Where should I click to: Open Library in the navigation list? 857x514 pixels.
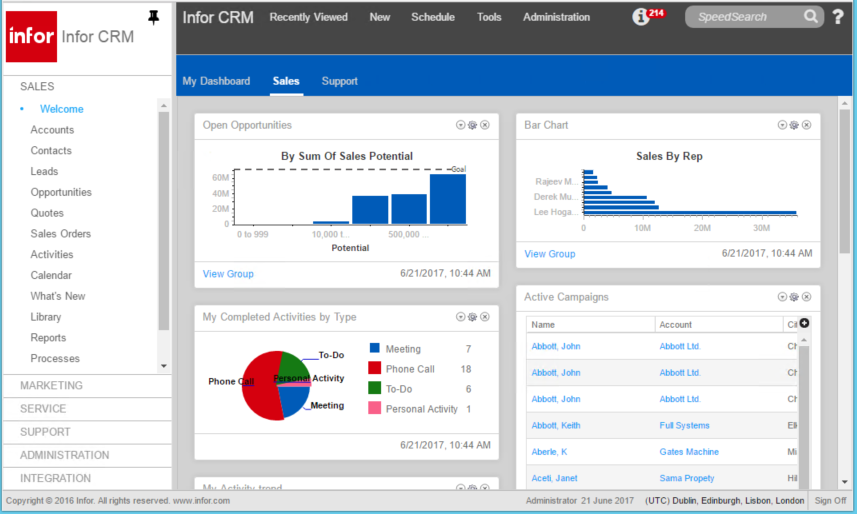pyautogui.click(x=46, y=317)
